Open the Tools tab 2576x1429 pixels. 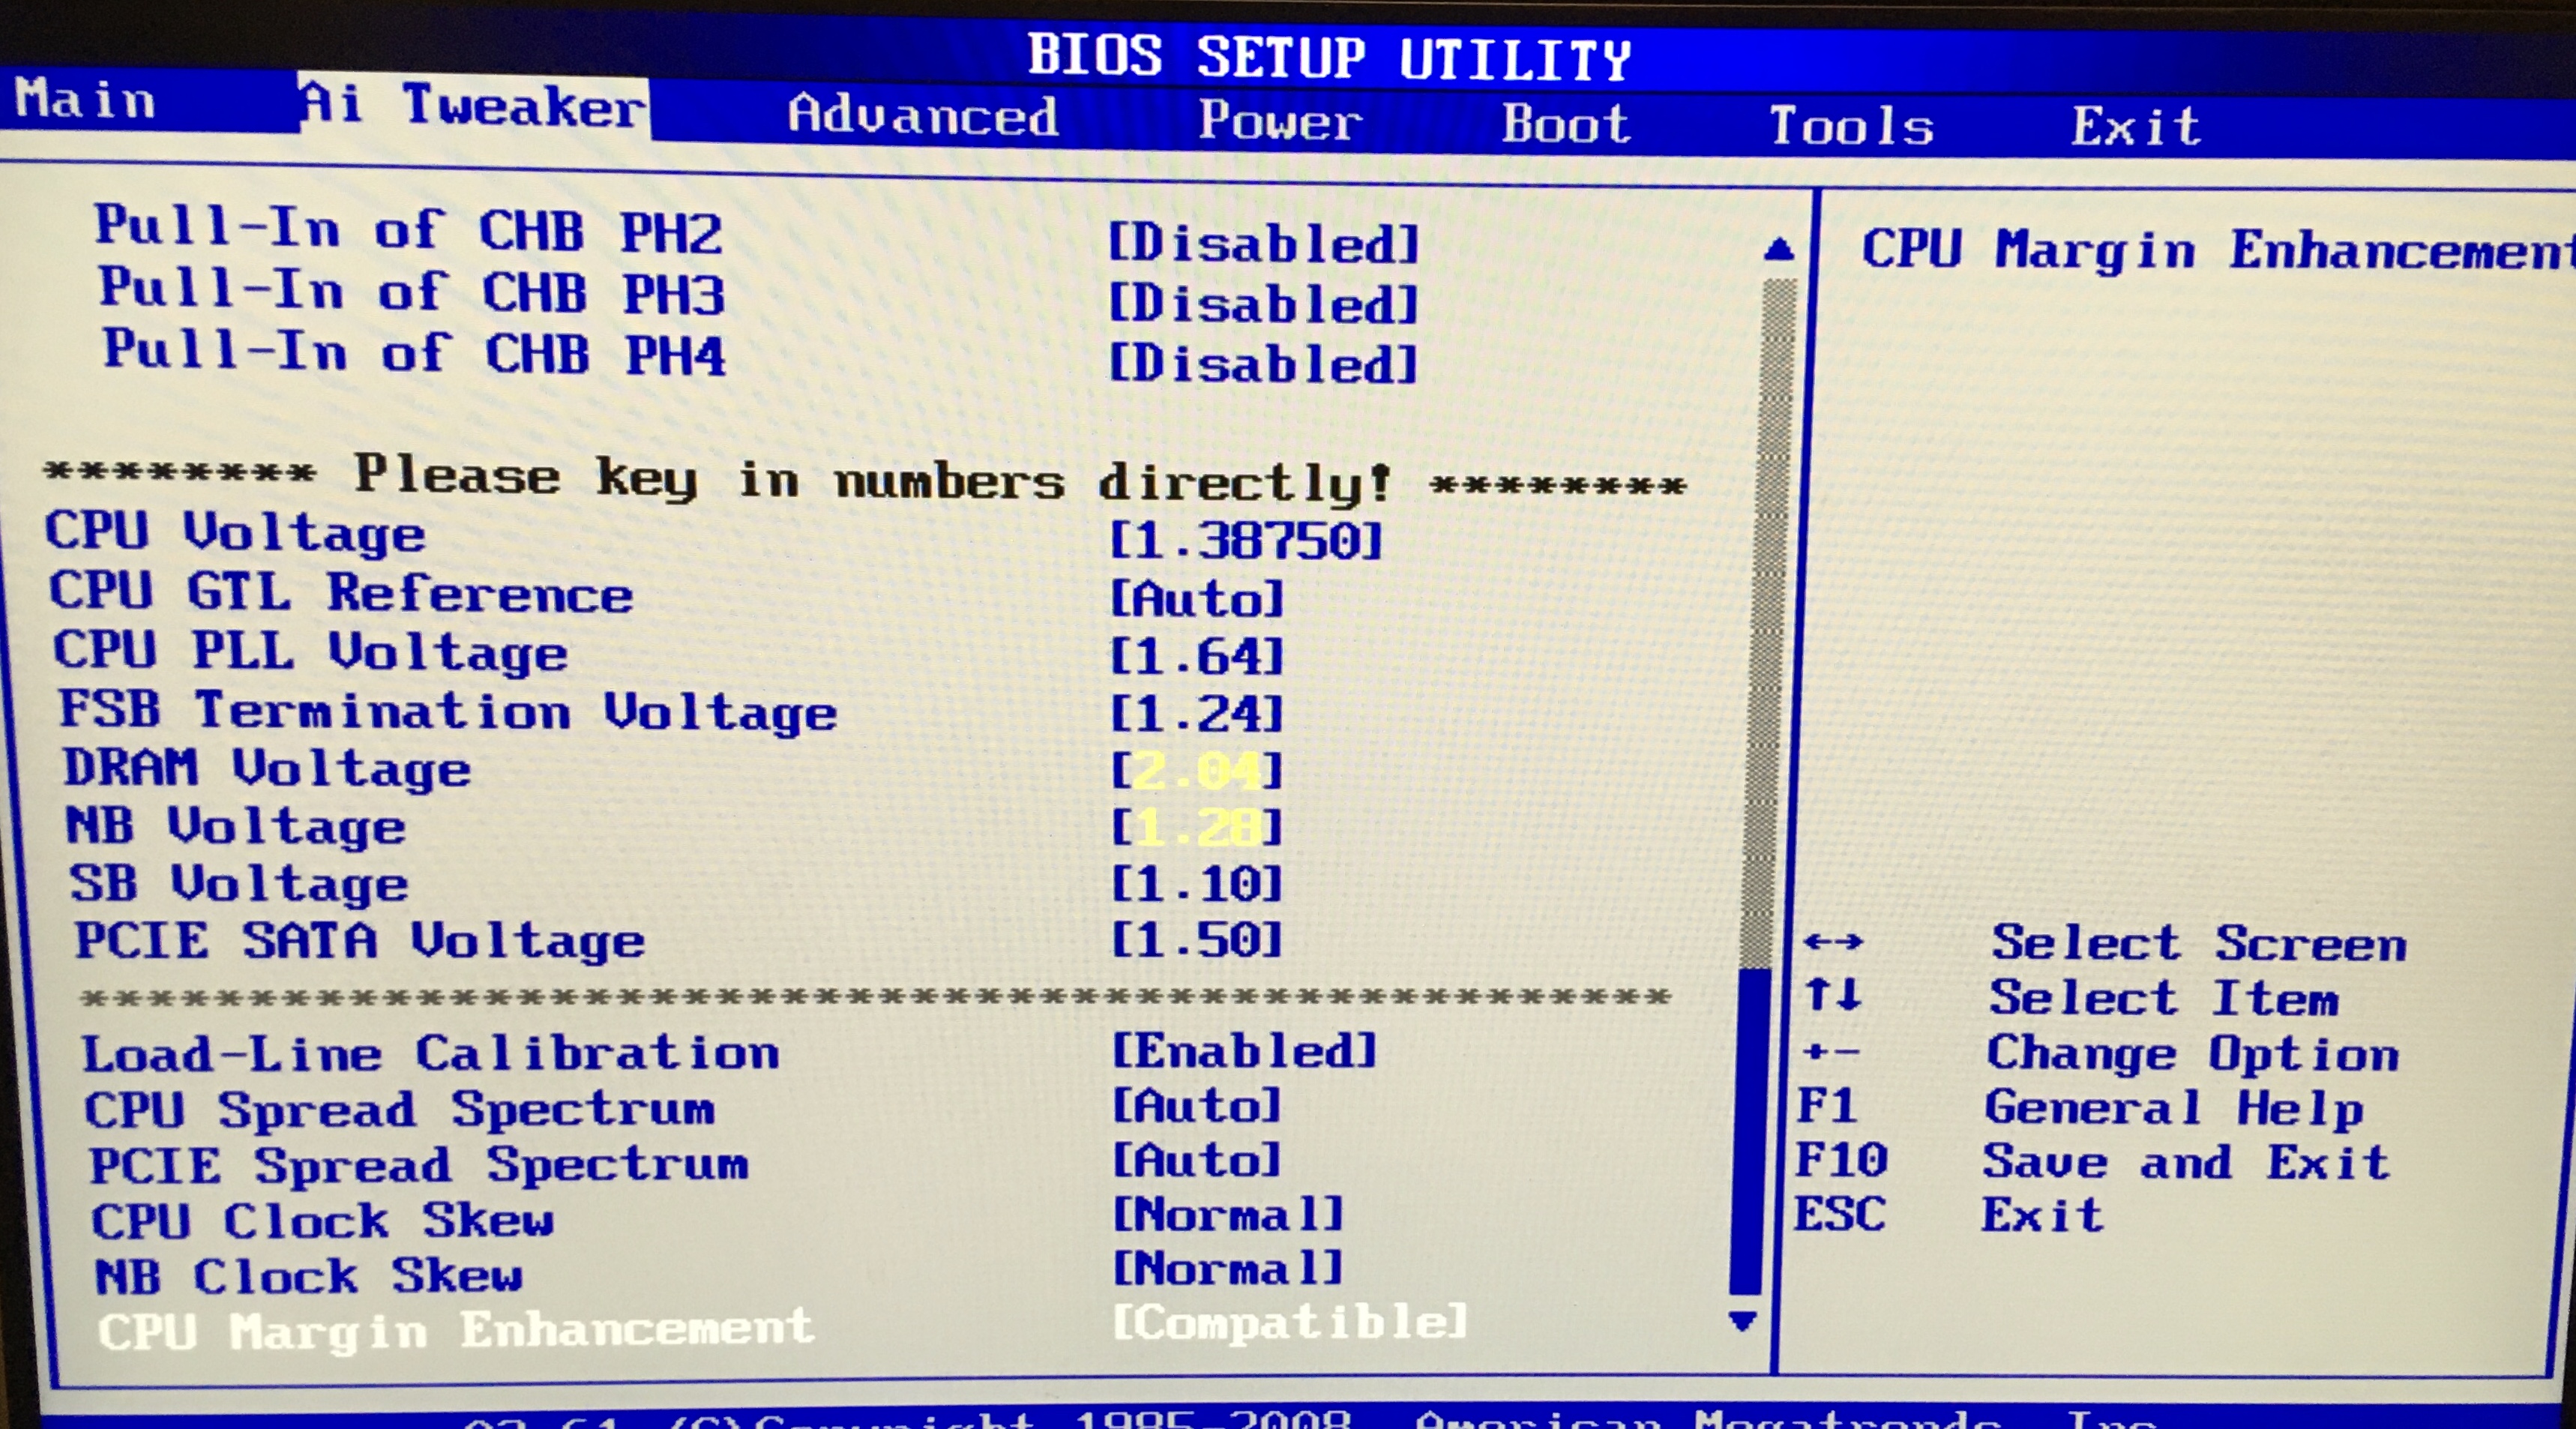1851,127
